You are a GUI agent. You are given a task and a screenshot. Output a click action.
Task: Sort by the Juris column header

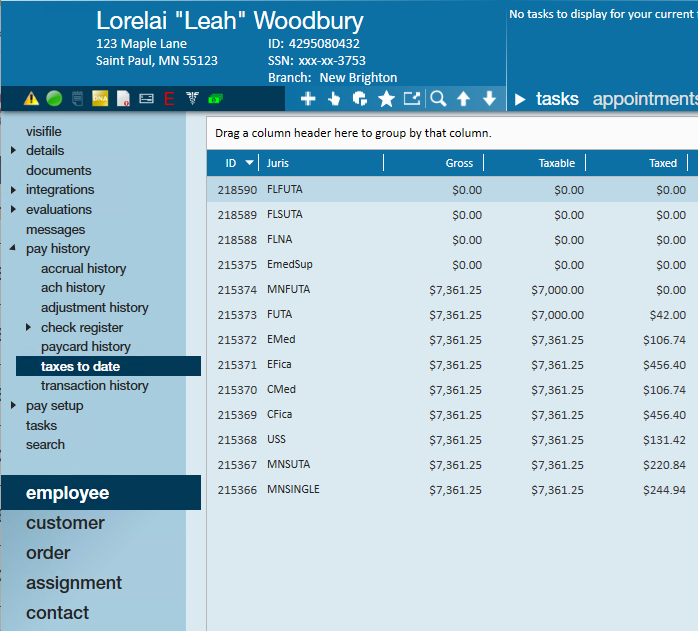(x=321, y=163)
